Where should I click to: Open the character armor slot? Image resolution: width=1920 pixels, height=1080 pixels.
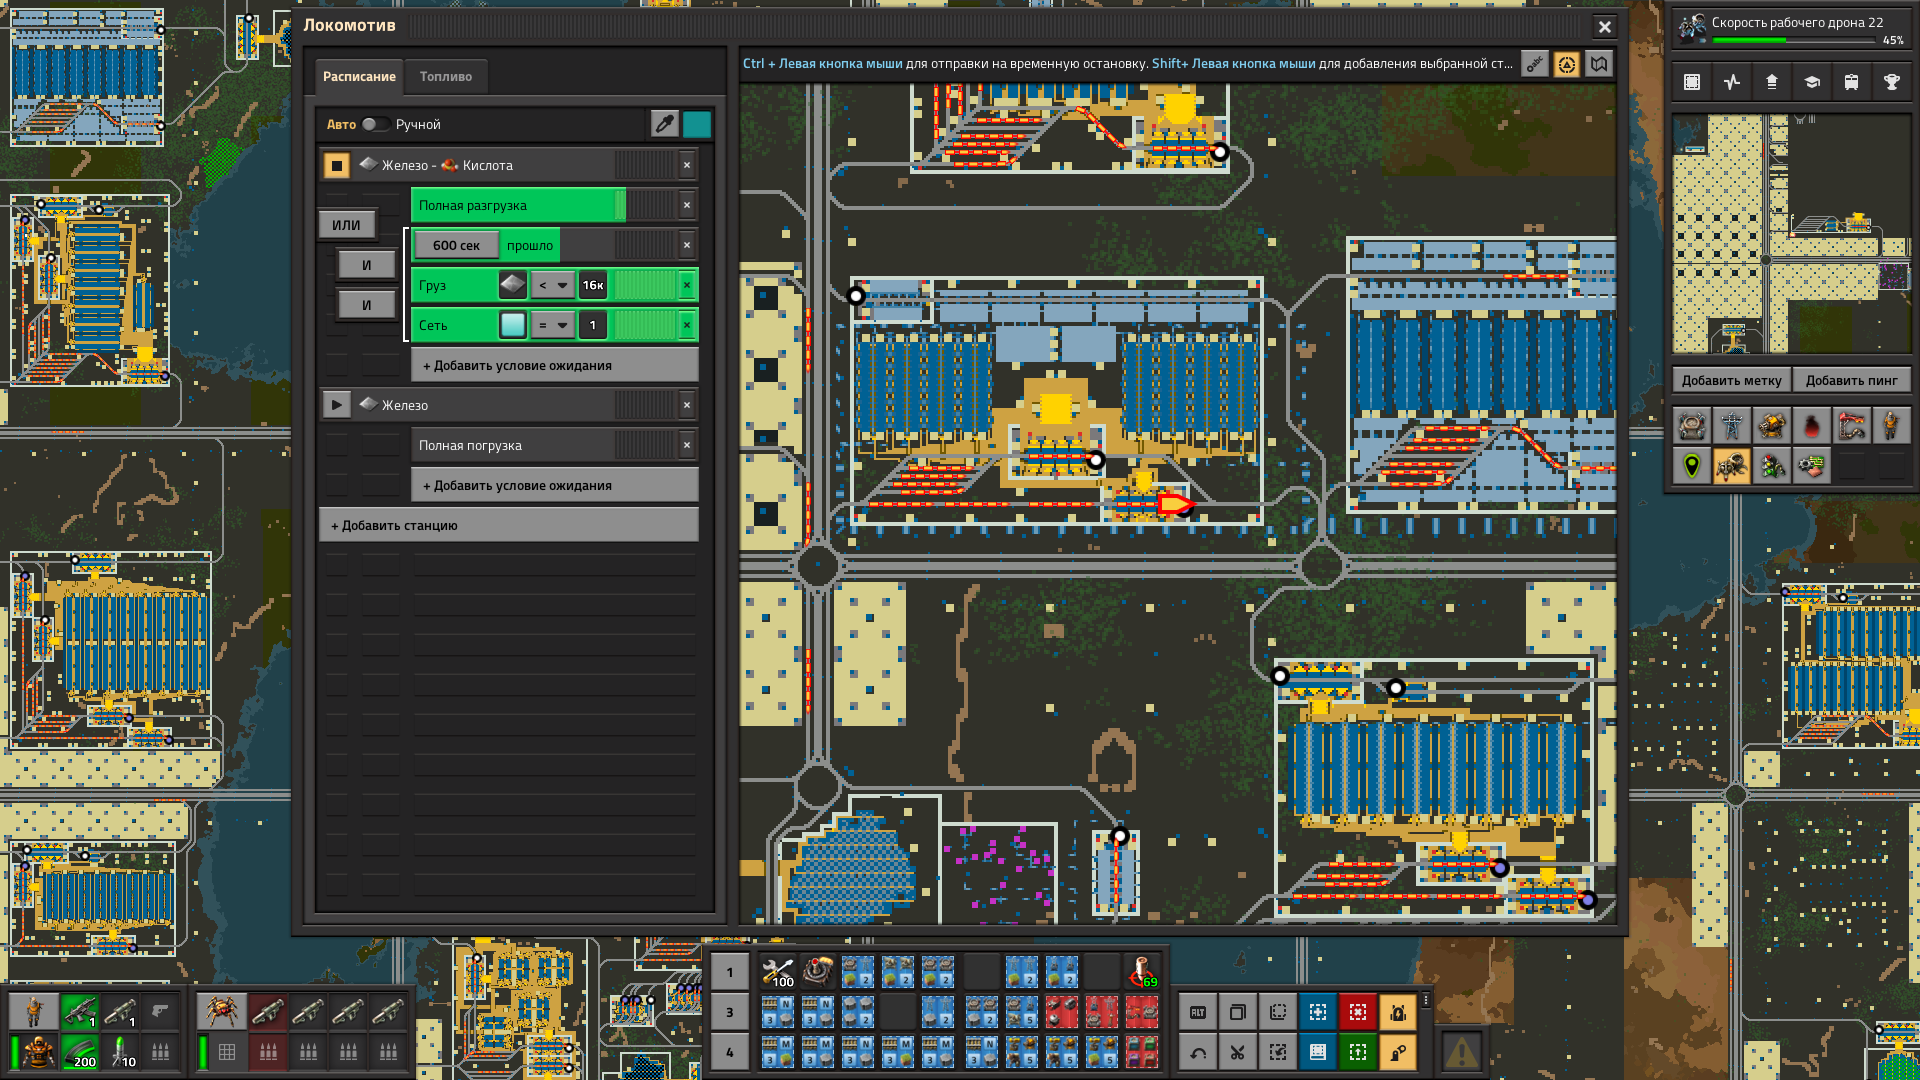[38, 1052]
